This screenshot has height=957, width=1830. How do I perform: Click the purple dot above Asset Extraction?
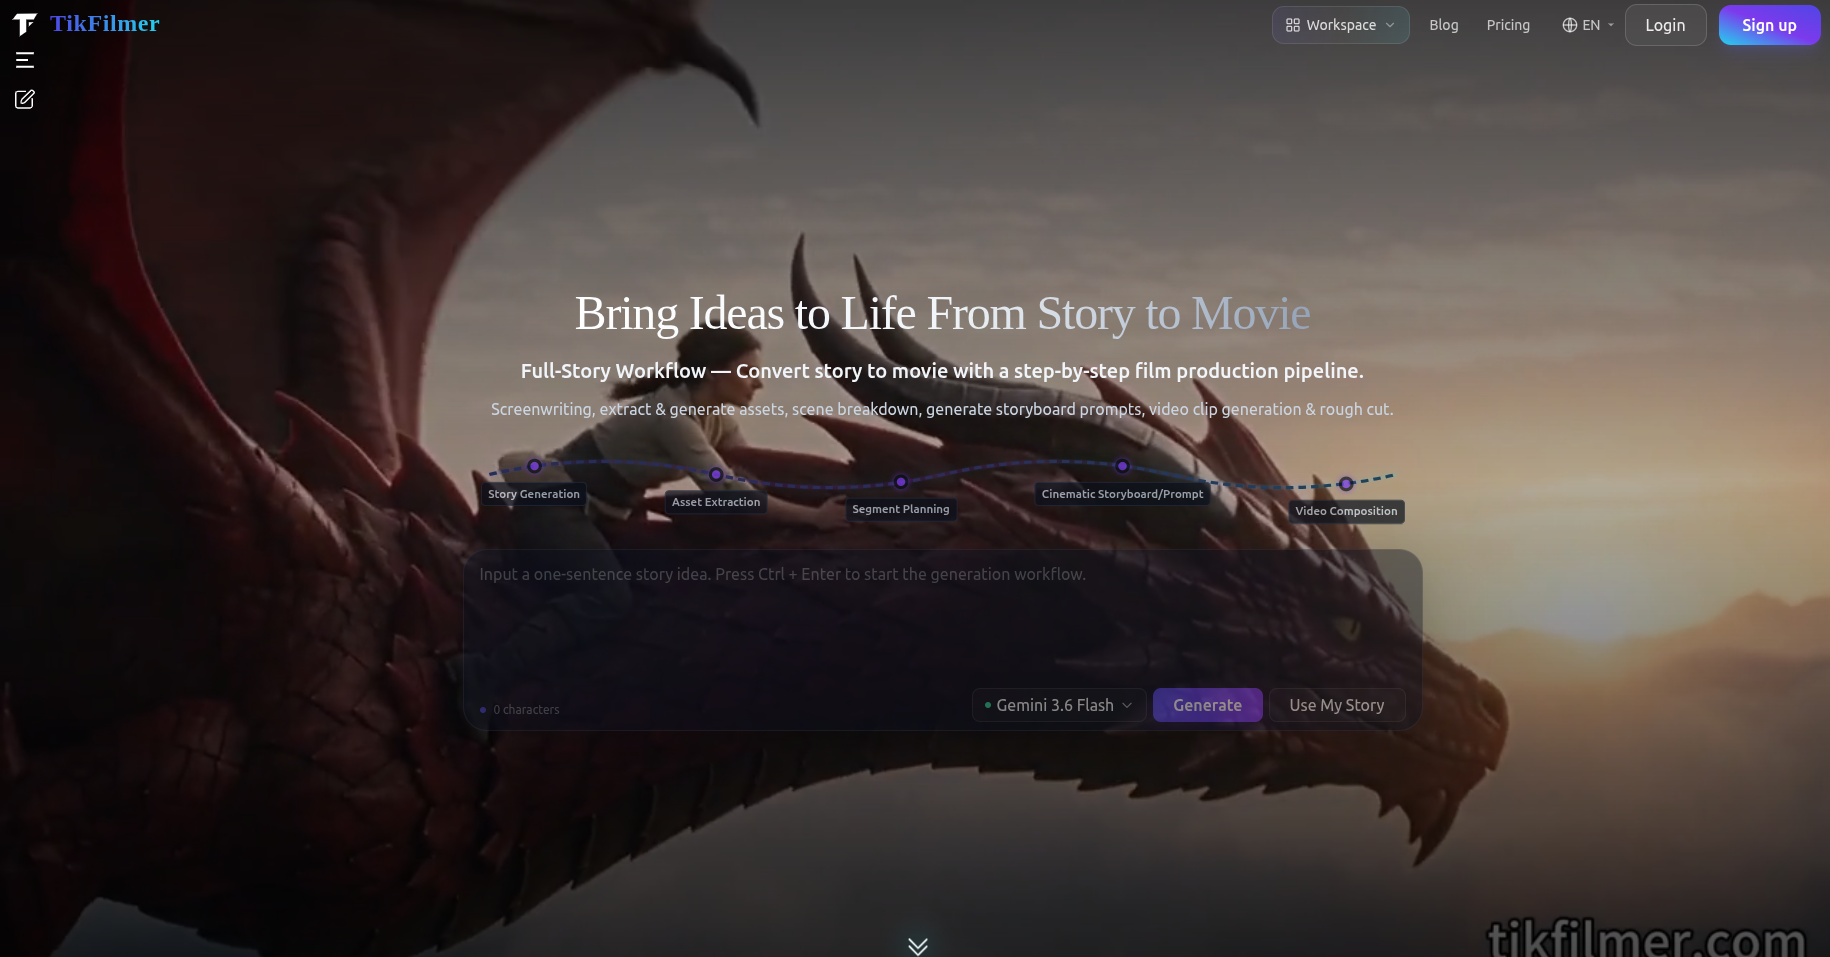(716, 474)
